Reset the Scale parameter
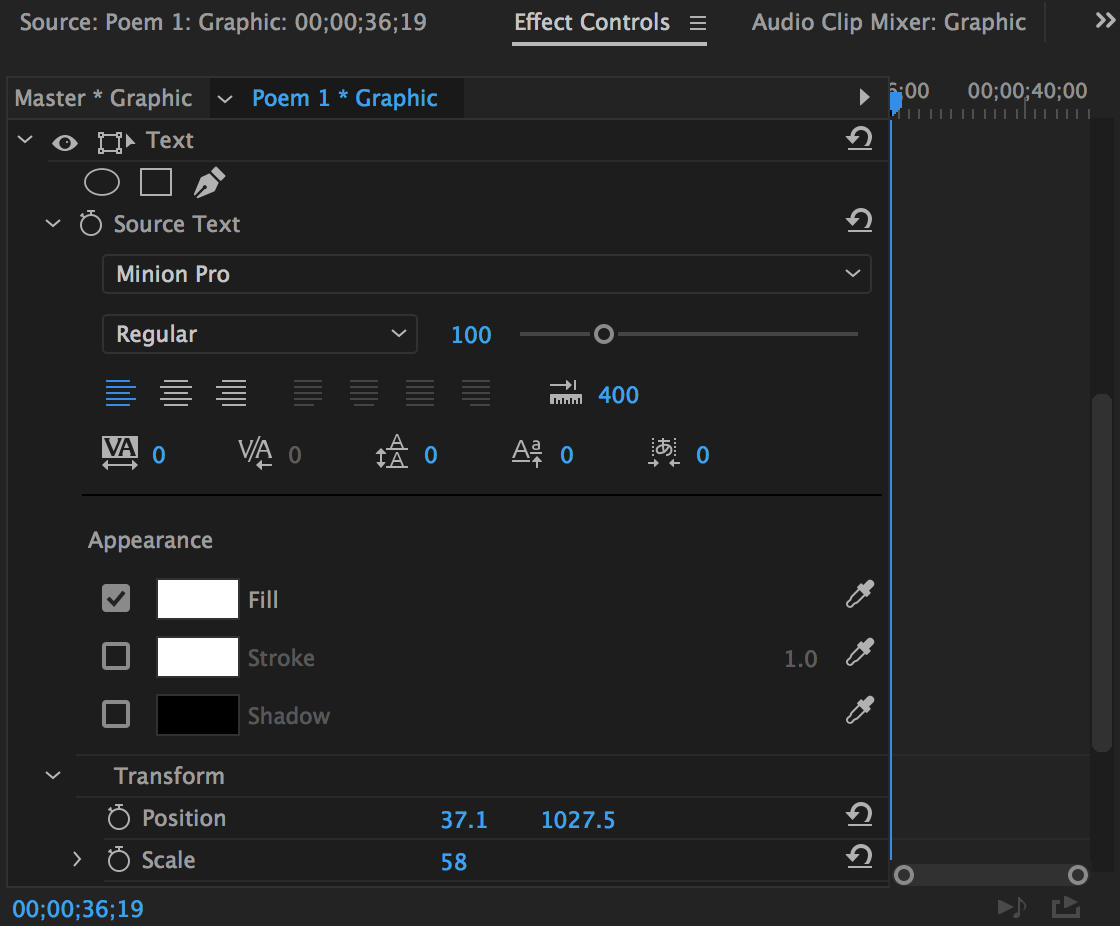The image size is (1120, 926). pyautogui.click(x=859, y=857)
